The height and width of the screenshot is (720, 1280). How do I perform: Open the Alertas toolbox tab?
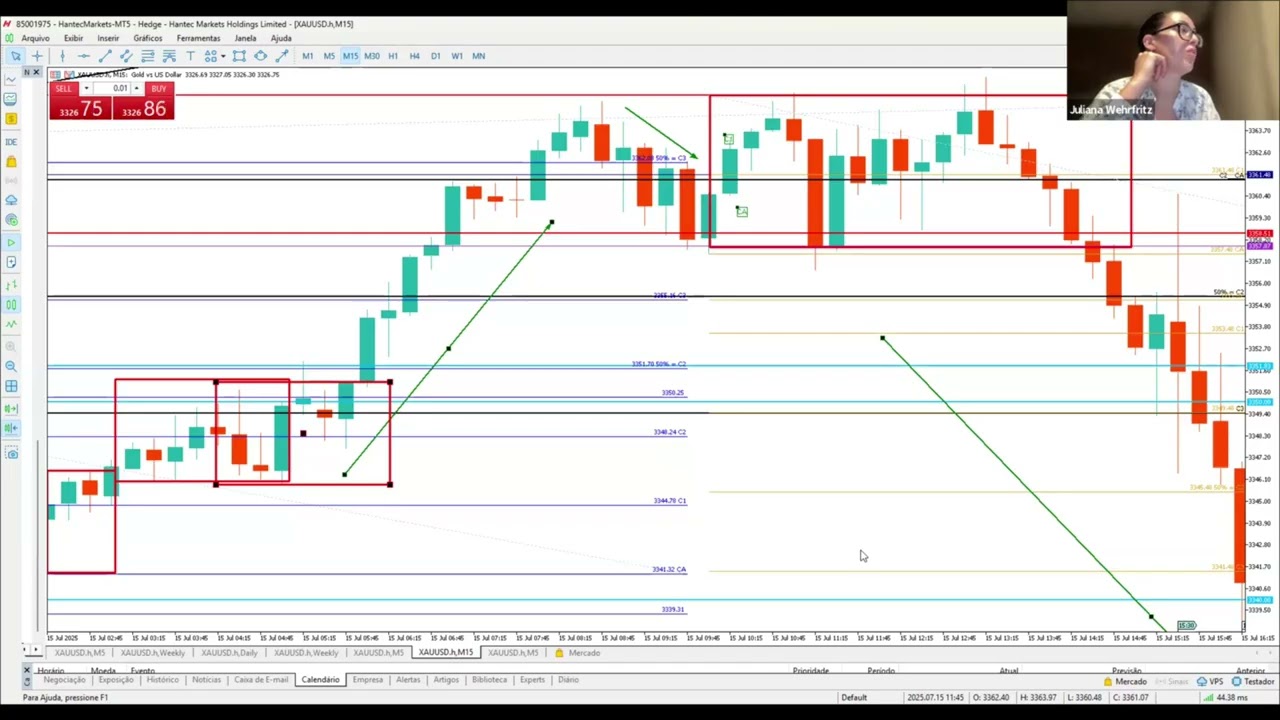point(408,680)
